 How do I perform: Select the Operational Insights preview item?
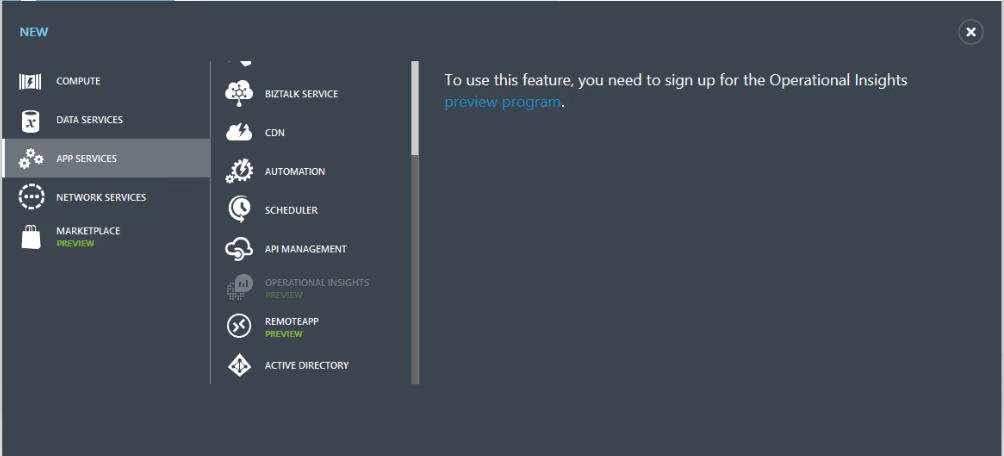(316, 283)
